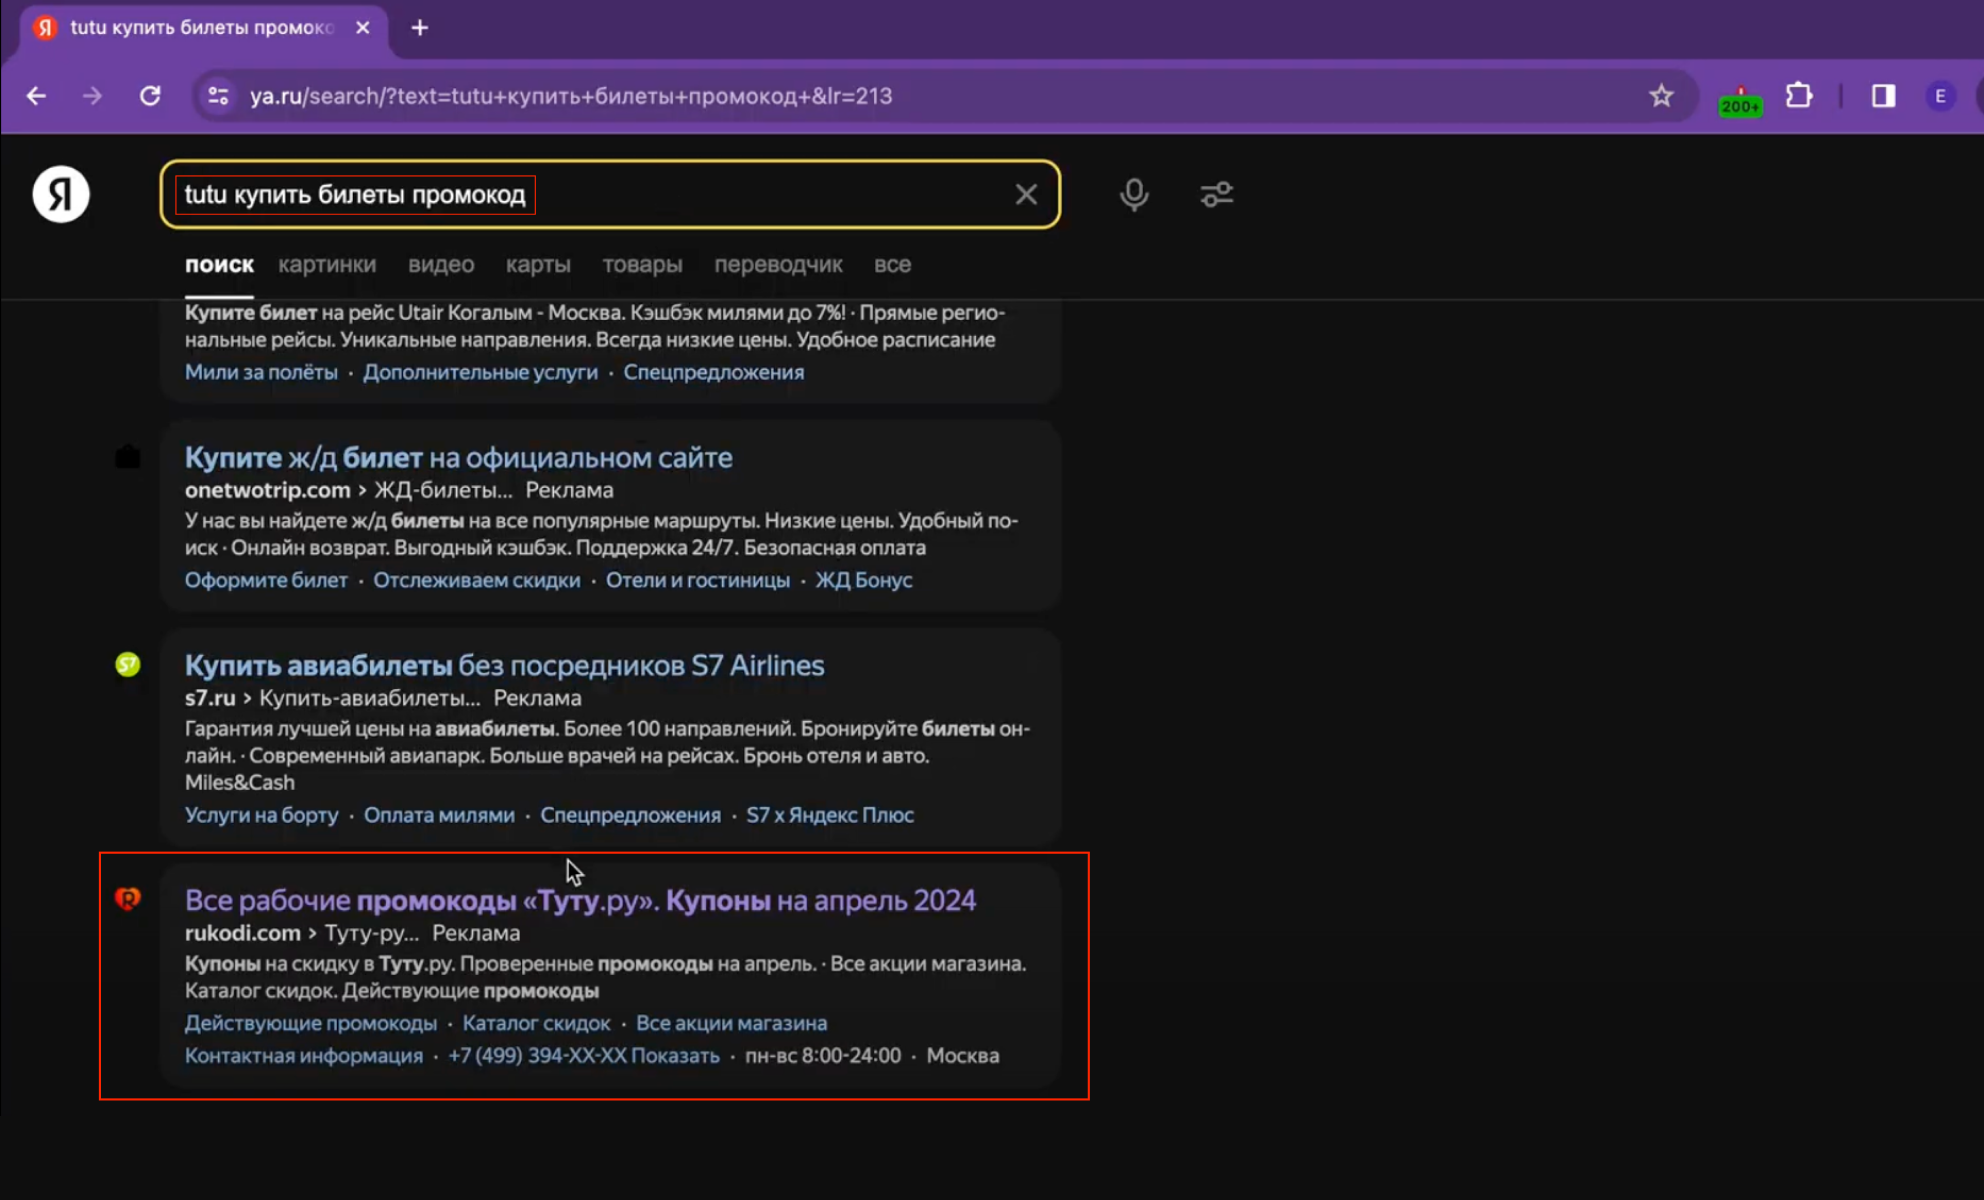Click onetwotrip.com domain link

(267, 490)
